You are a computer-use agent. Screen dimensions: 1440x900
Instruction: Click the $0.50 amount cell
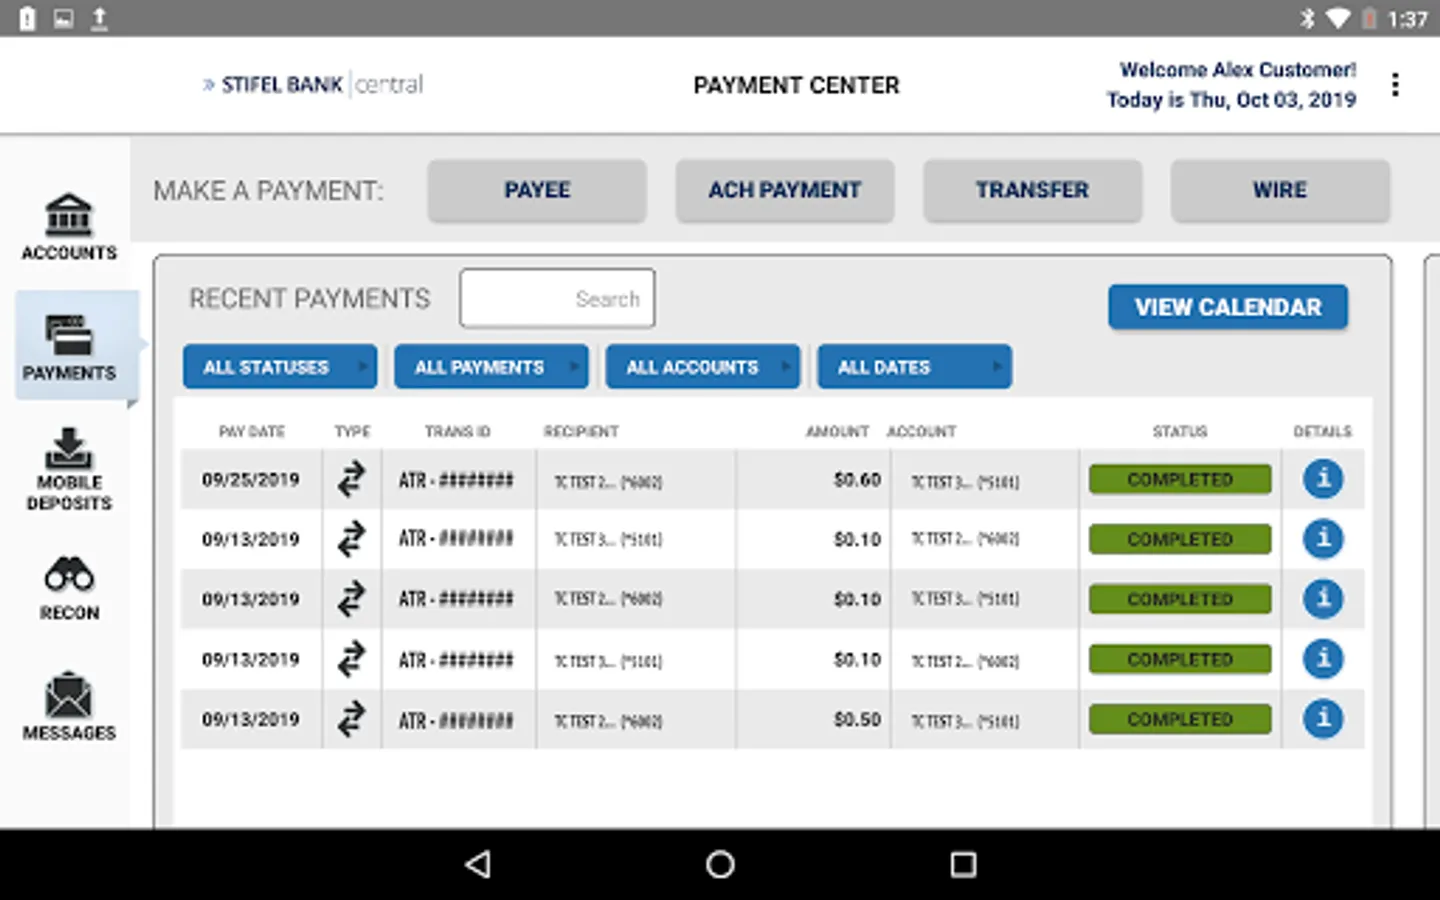857,720
